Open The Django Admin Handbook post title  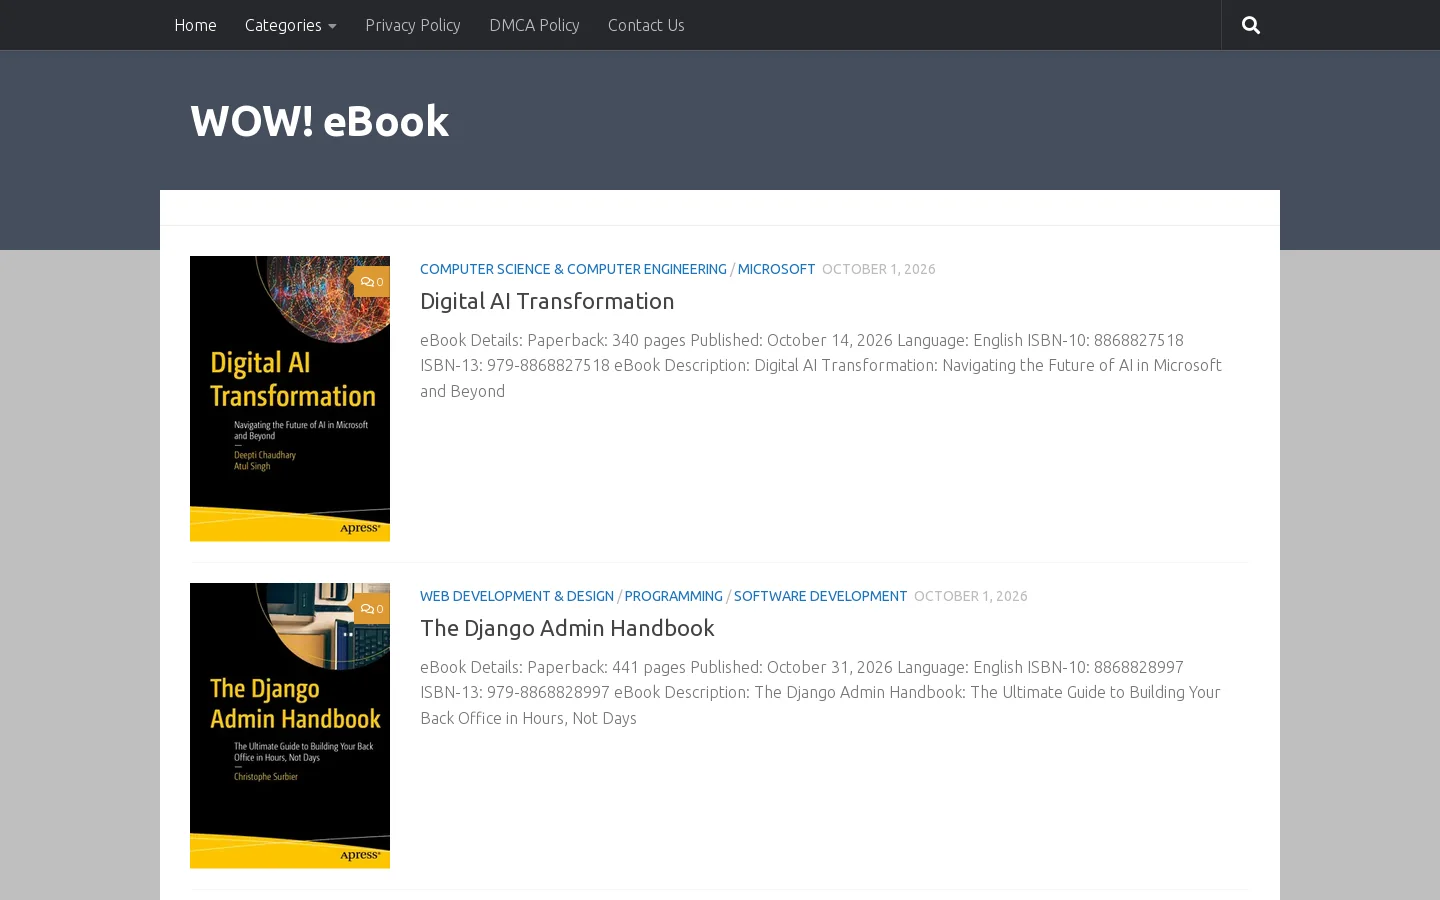[x=567, y=628]
